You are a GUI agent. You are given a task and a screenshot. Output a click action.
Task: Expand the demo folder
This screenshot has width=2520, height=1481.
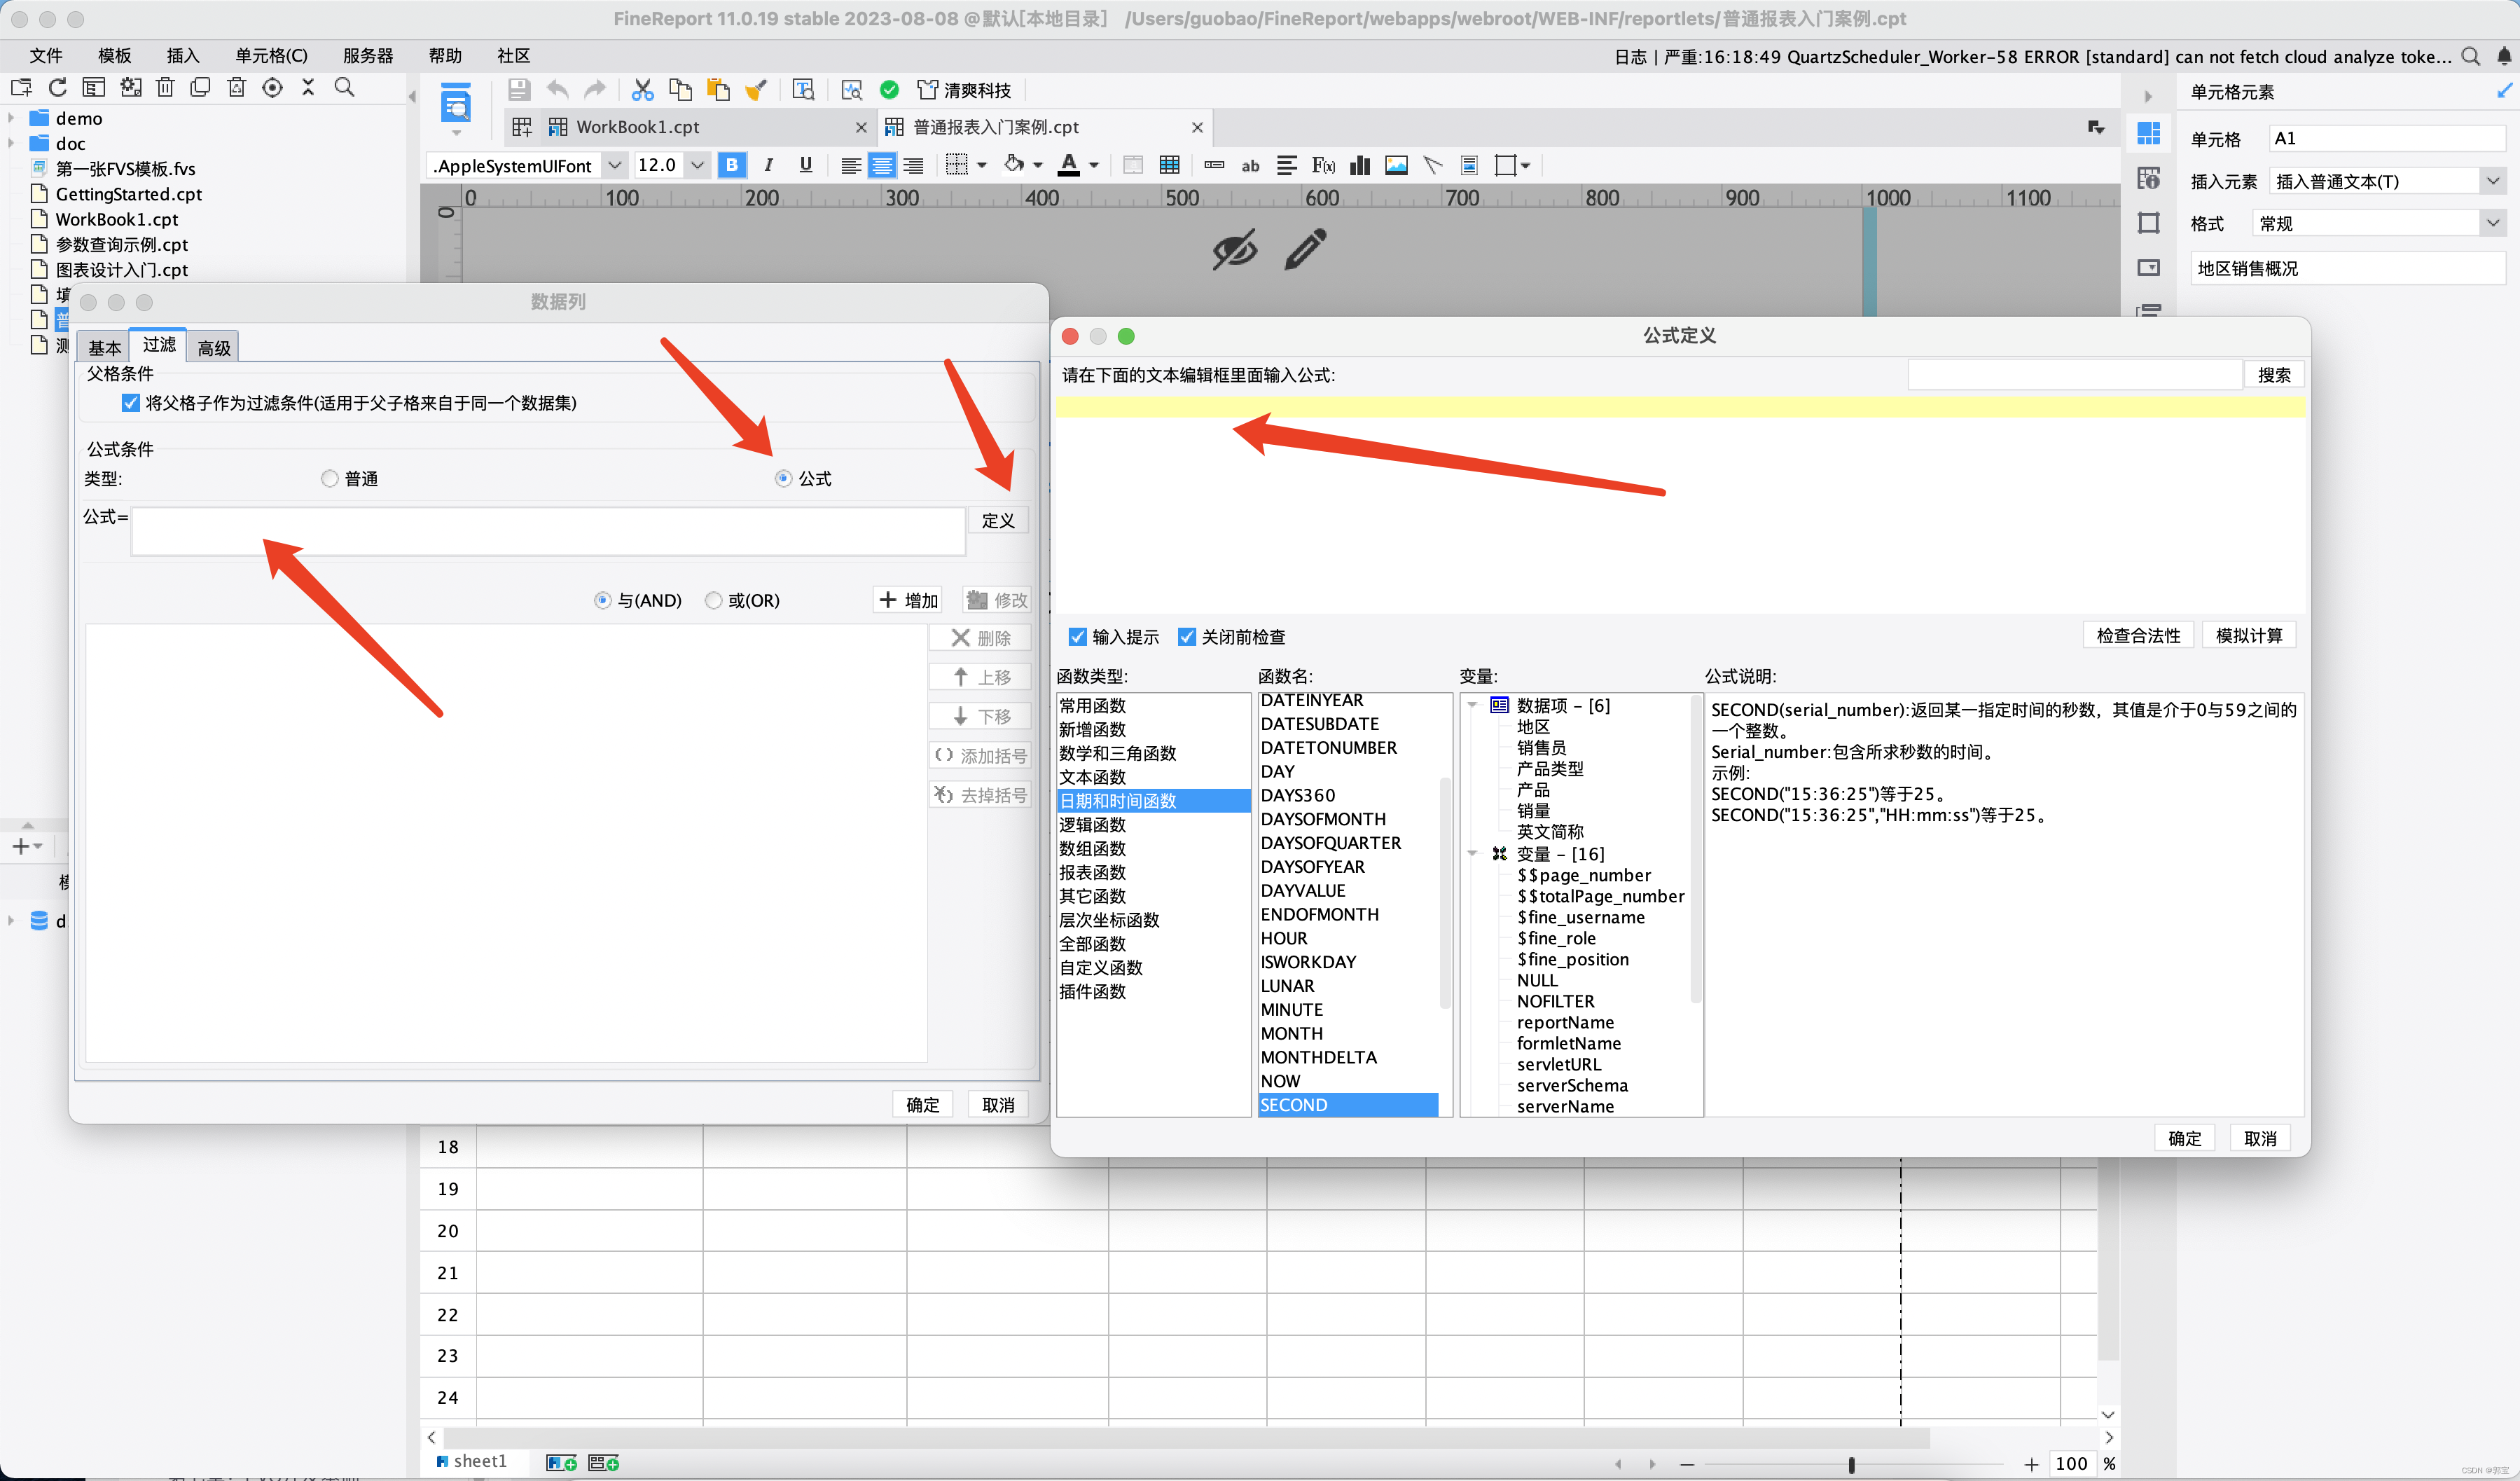[x=11, y=118]
